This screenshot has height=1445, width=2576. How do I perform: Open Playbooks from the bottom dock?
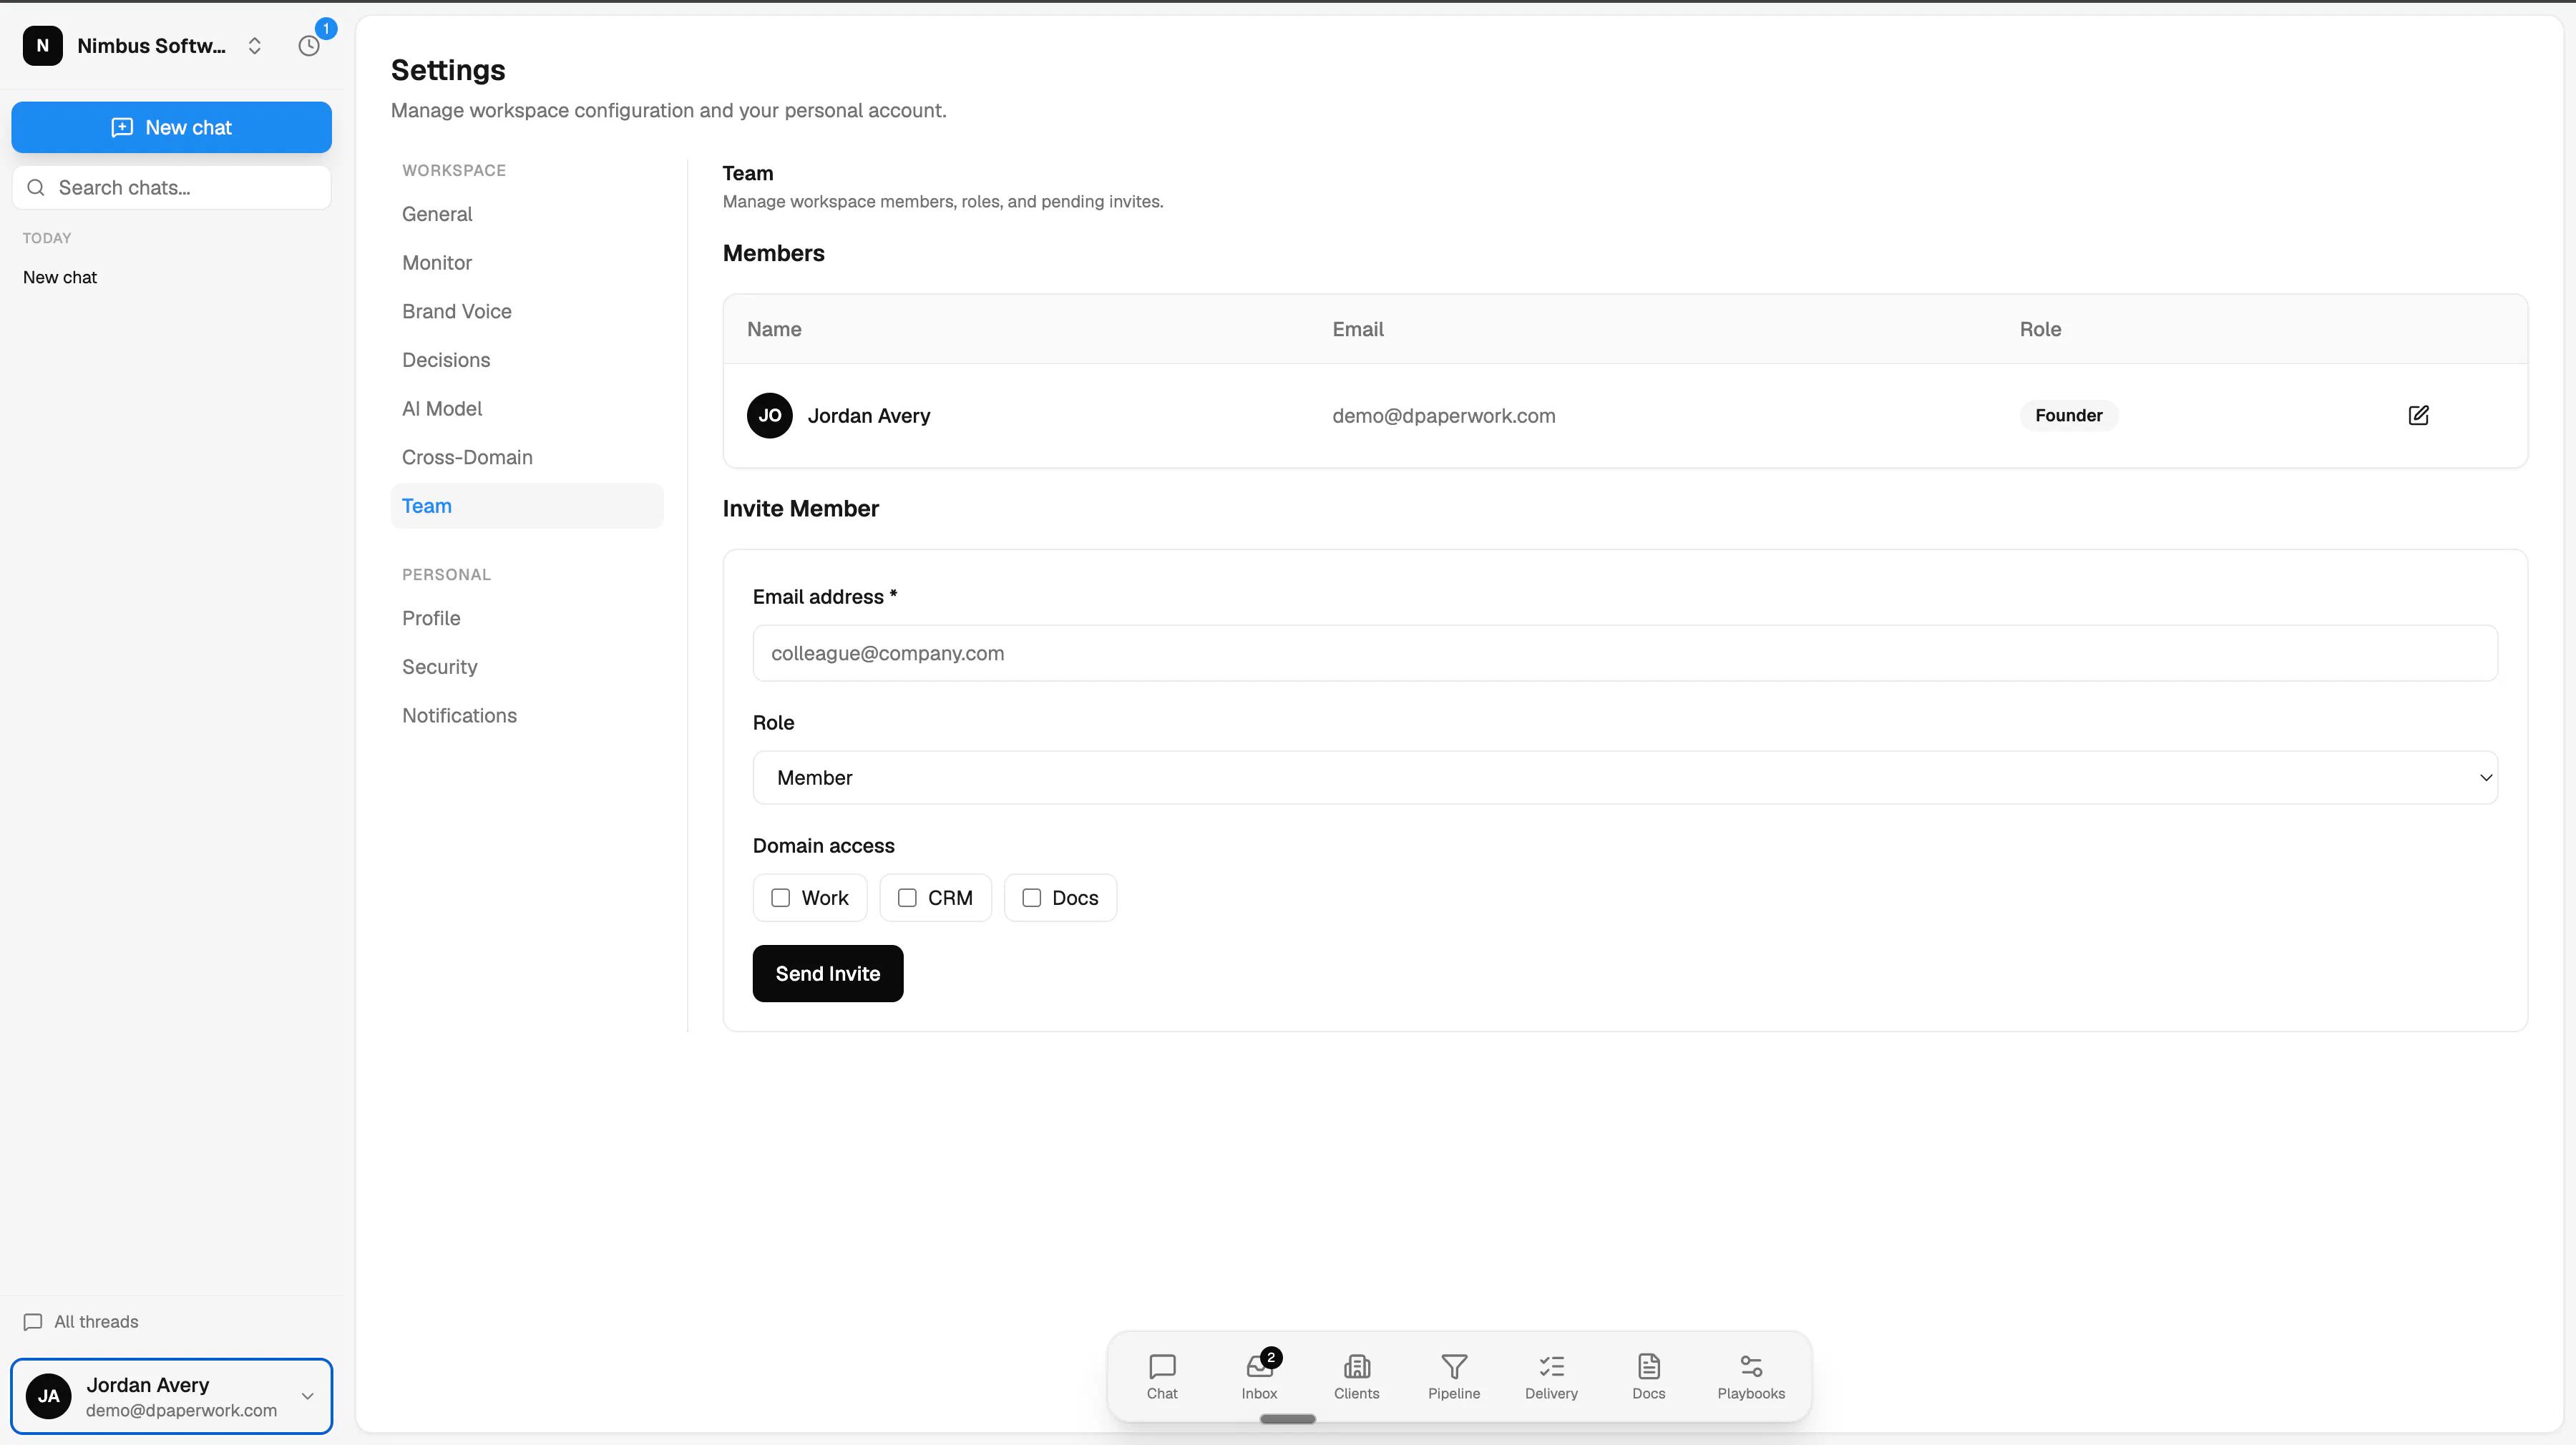[x=1750, y=1376]
